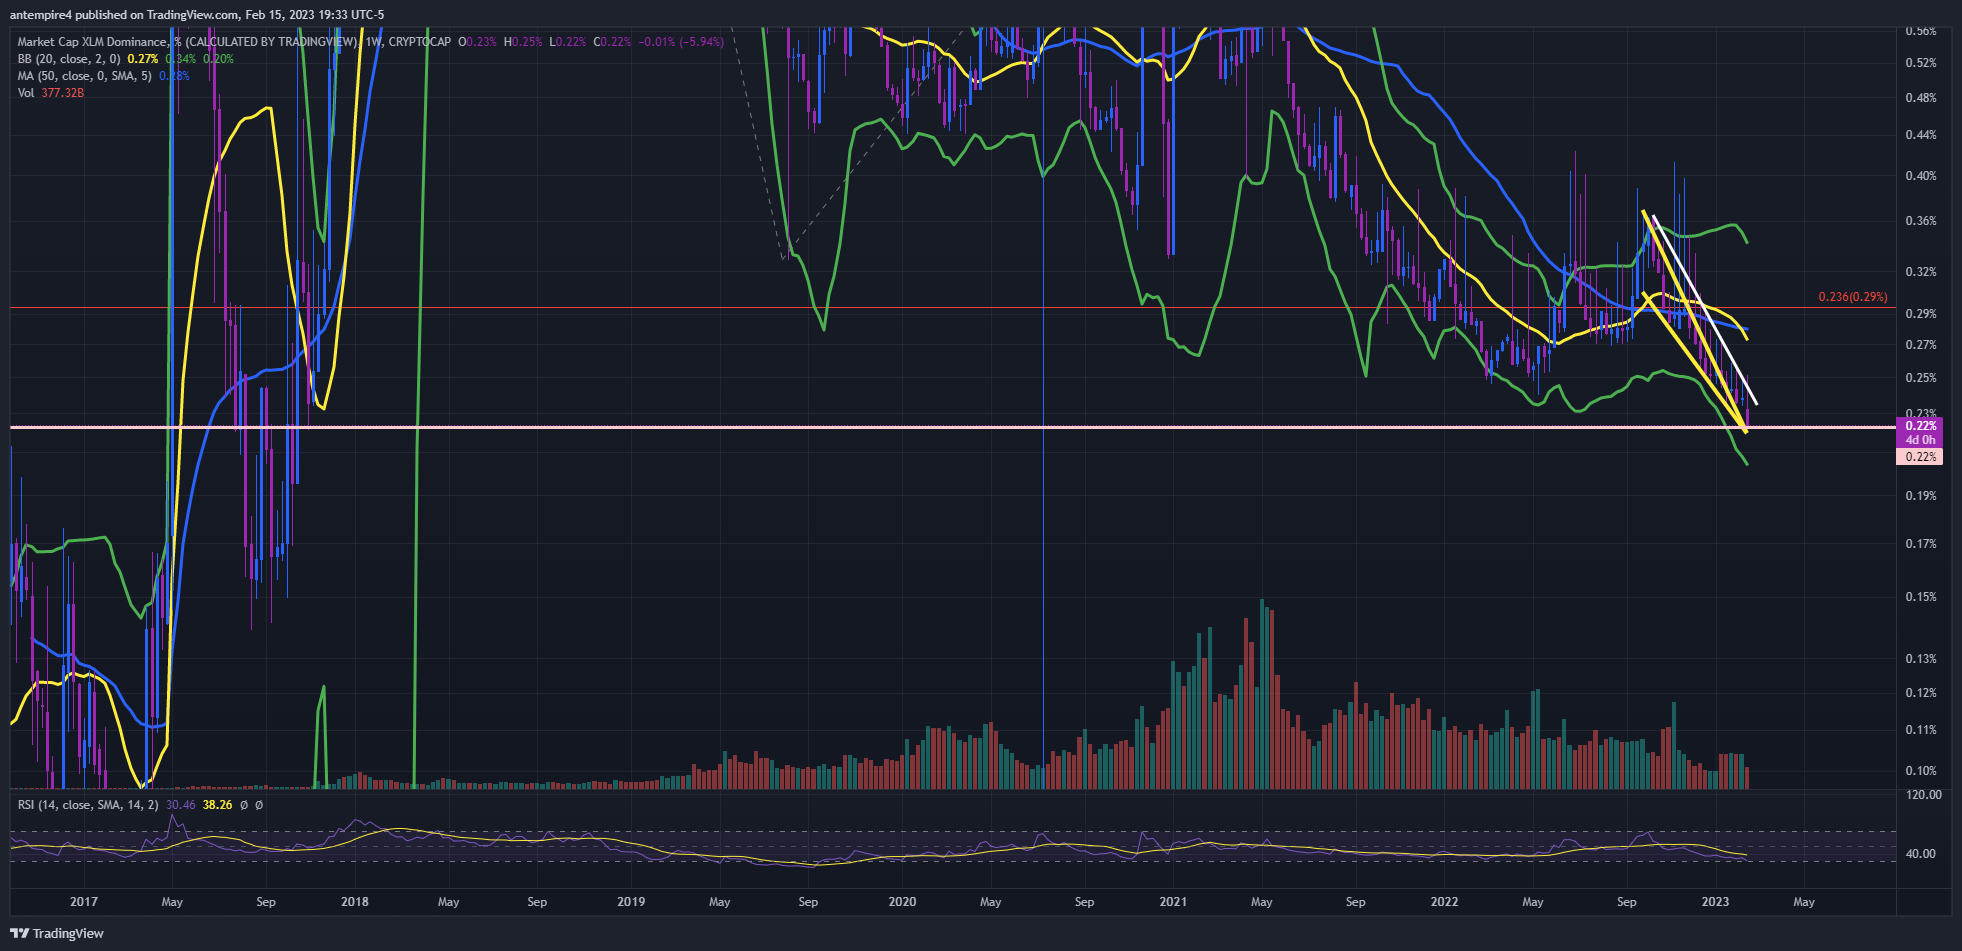Screen dimensions: 1962x951
Task: Click the 0.13% price scale label
Action: (x=1921, y=659)
